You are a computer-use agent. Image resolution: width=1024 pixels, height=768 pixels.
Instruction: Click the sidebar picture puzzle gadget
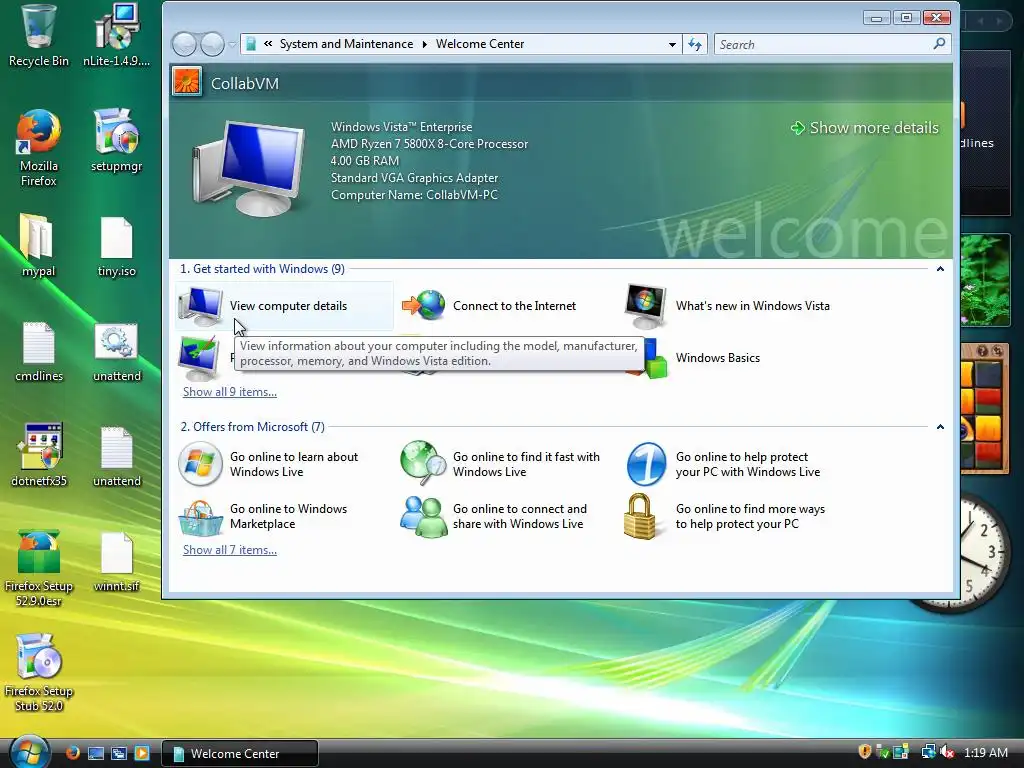(985, 408)
